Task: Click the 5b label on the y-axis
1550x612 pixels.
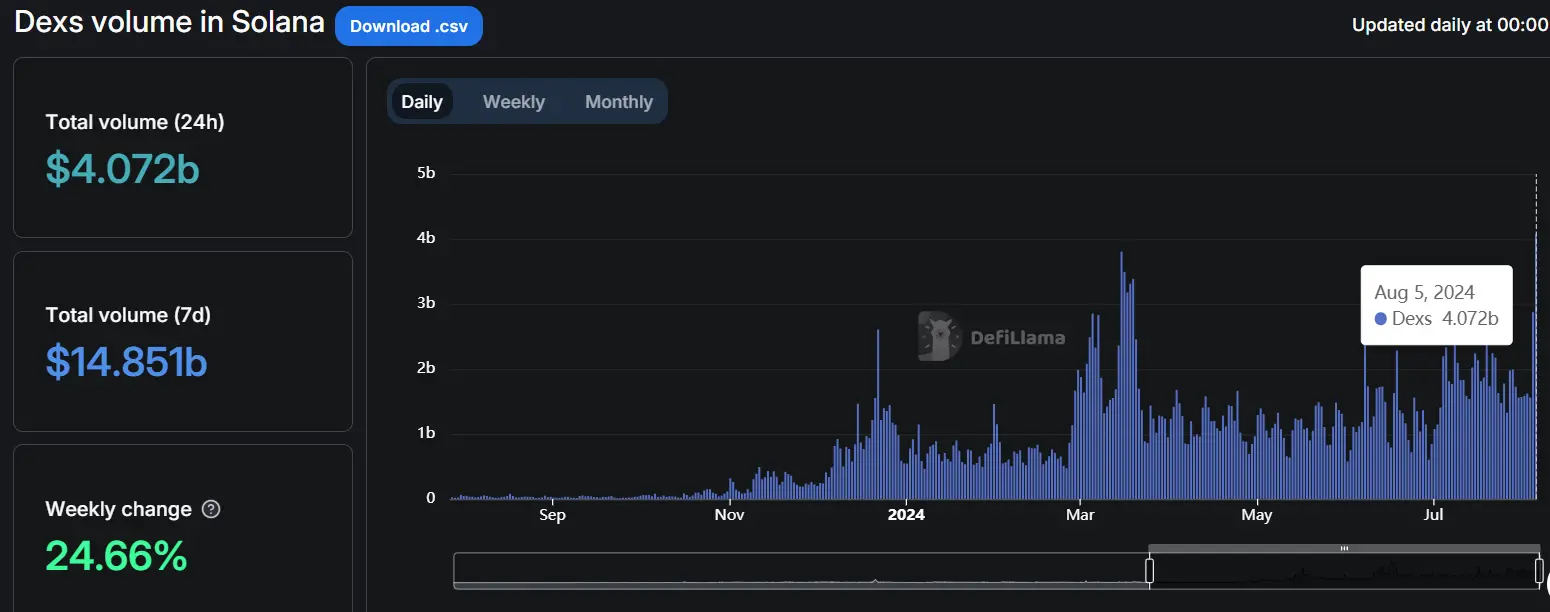Action: click(426, 173)
